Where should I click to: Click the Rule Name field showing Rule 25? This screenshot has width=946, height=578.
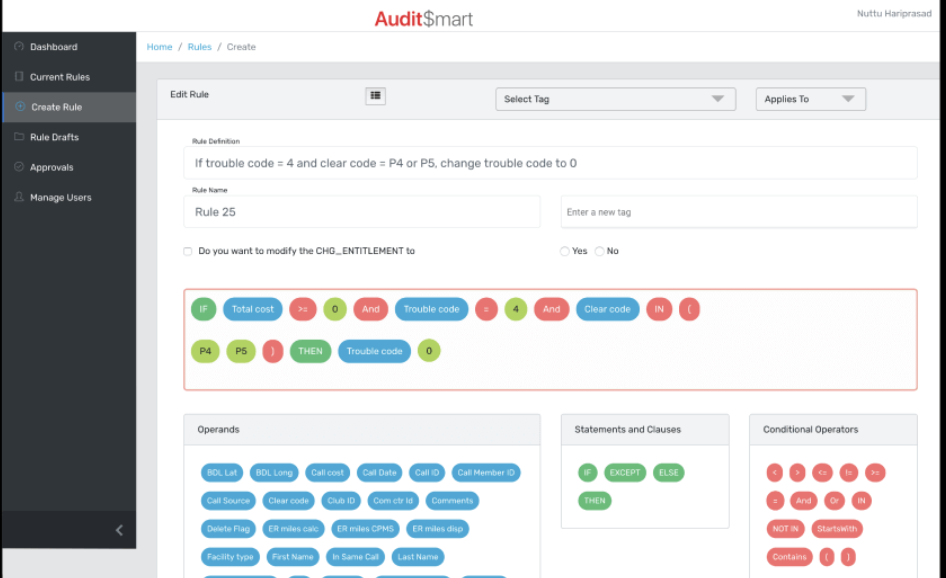[x=362, y=212]
